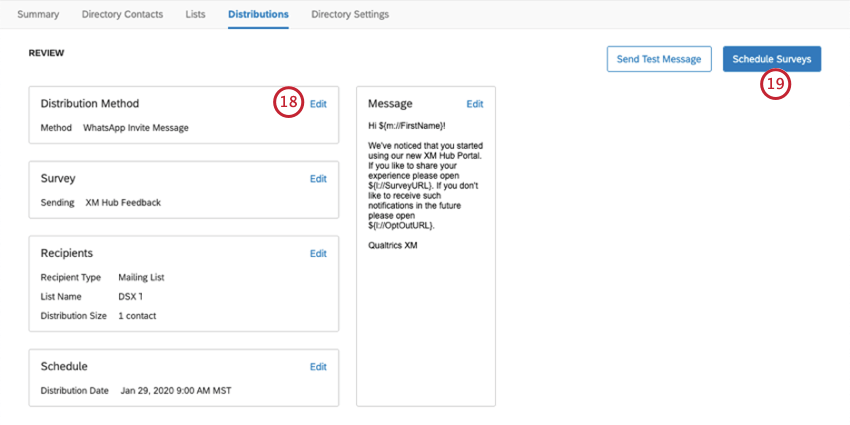Click the Qualtrics XM signature text

[x=392, y=246]
